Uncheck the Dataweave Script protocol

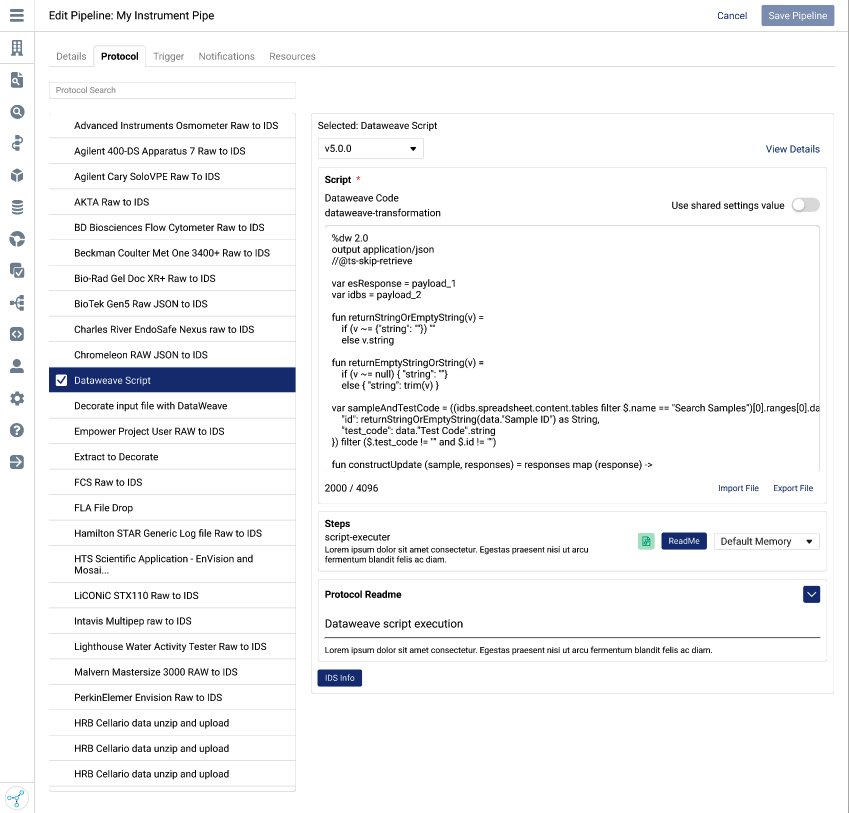[x=63, y=380]
